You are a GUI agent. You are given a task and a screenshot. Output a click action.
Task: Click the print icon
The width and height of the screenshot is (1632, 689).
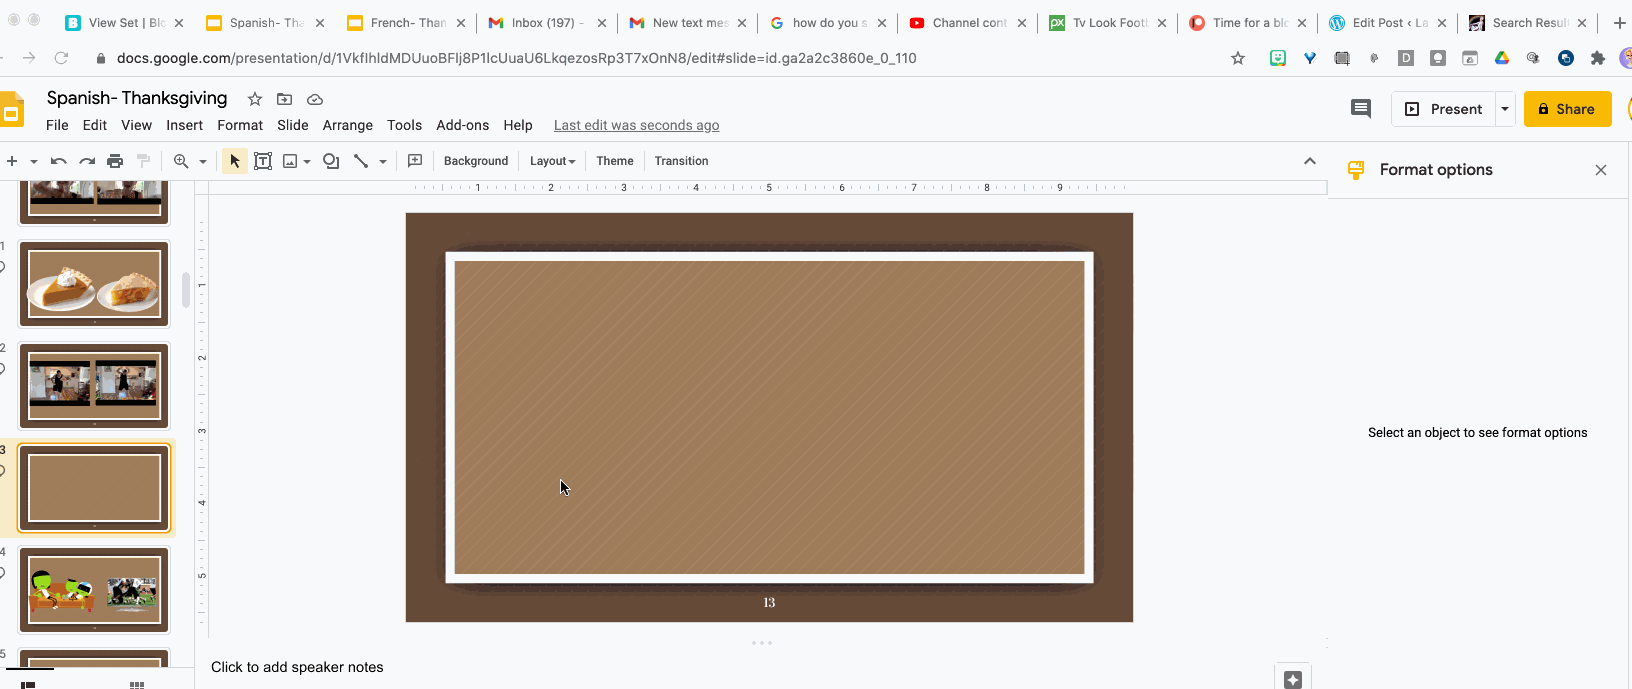coord(115,161)
